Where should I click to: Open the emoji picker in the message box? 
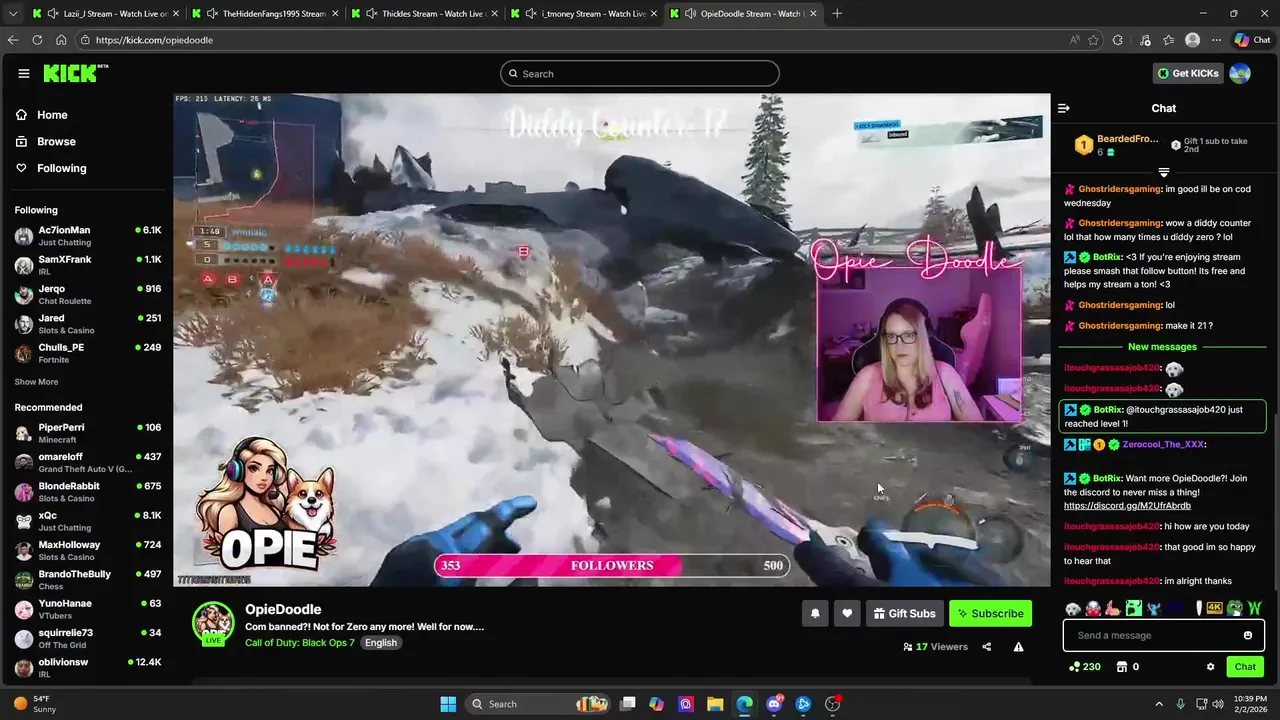(x=1247, y=635)
